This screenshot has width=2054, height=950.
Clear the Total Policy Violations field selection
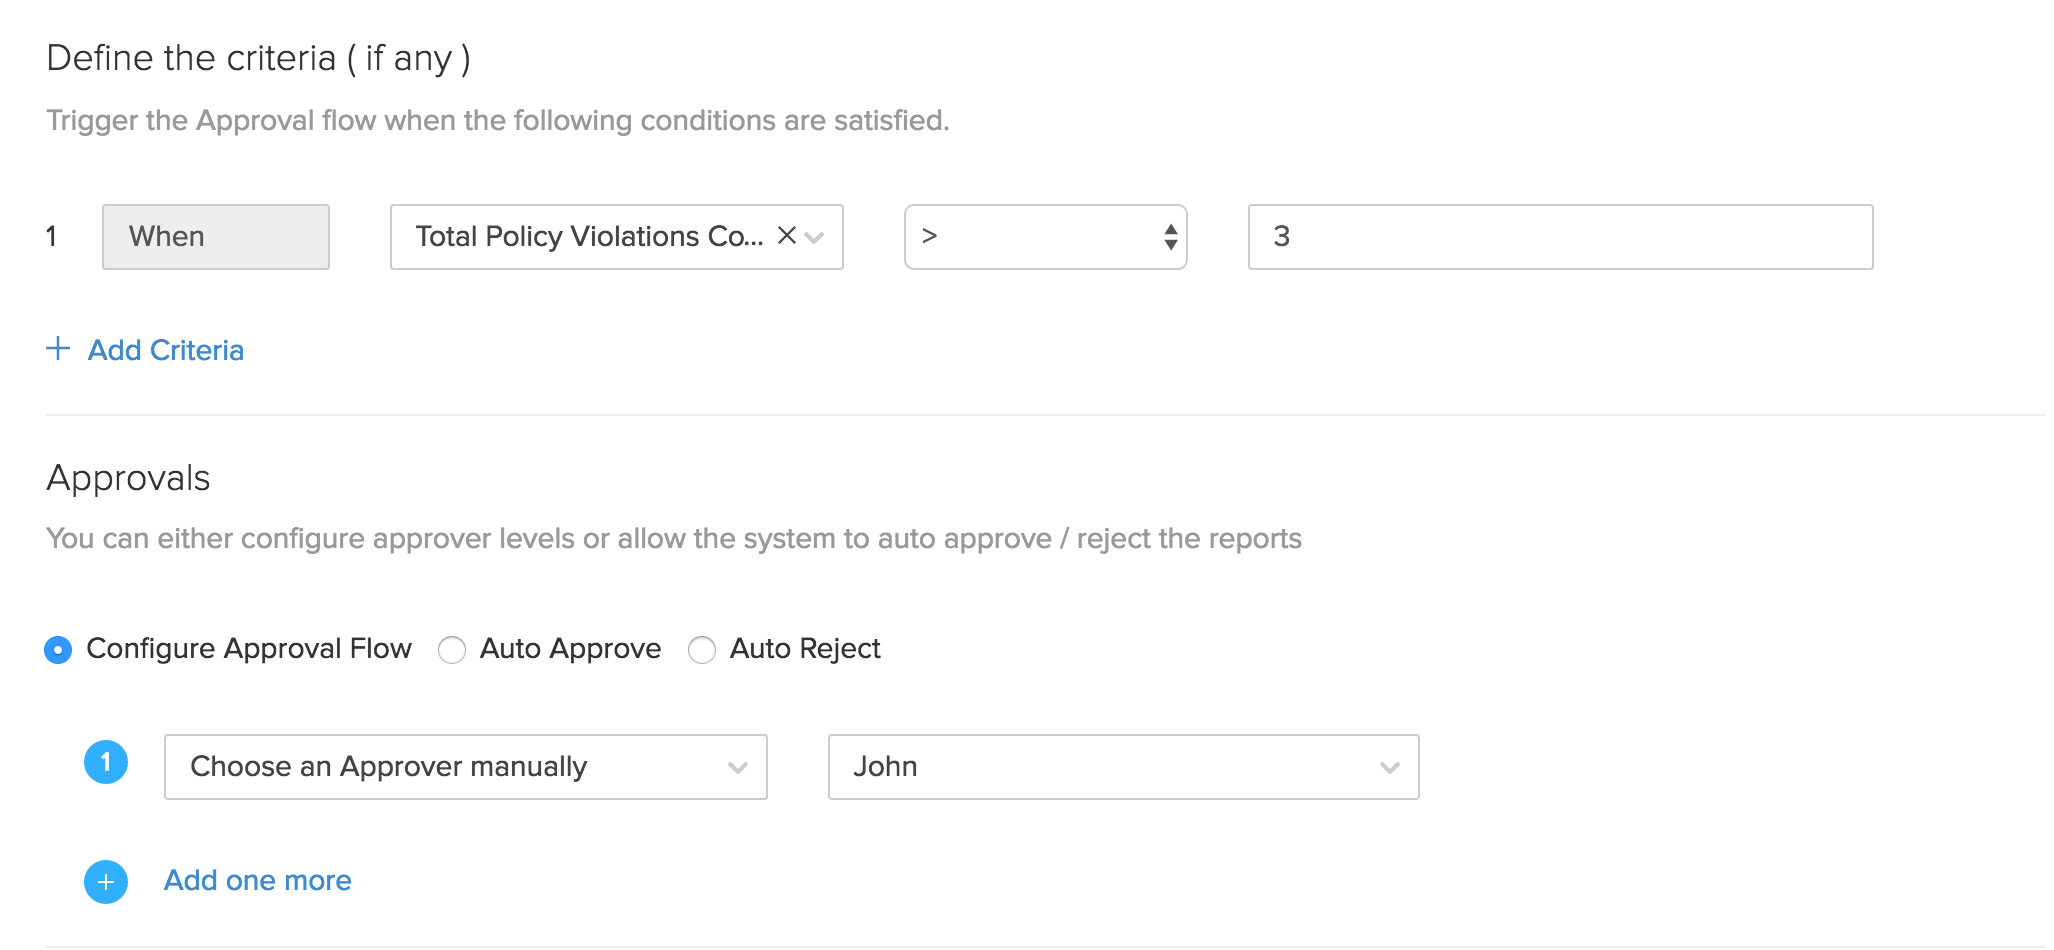click(x=787, y=236)
